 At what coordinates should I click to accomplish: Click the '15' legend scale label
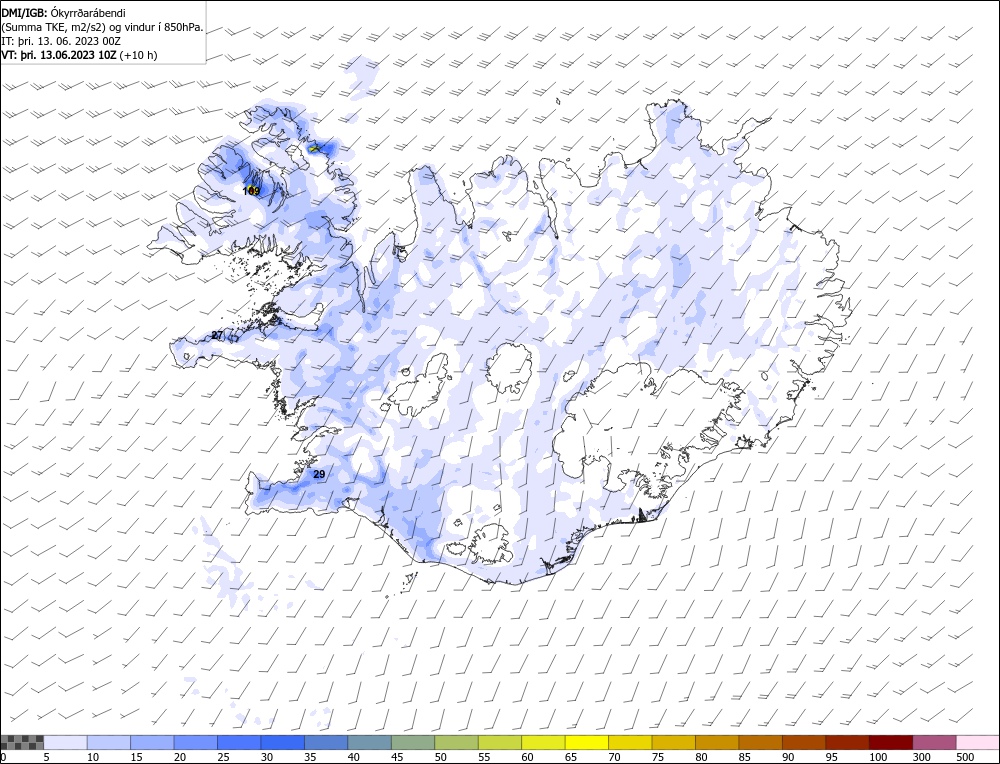(x=136, y=757)
